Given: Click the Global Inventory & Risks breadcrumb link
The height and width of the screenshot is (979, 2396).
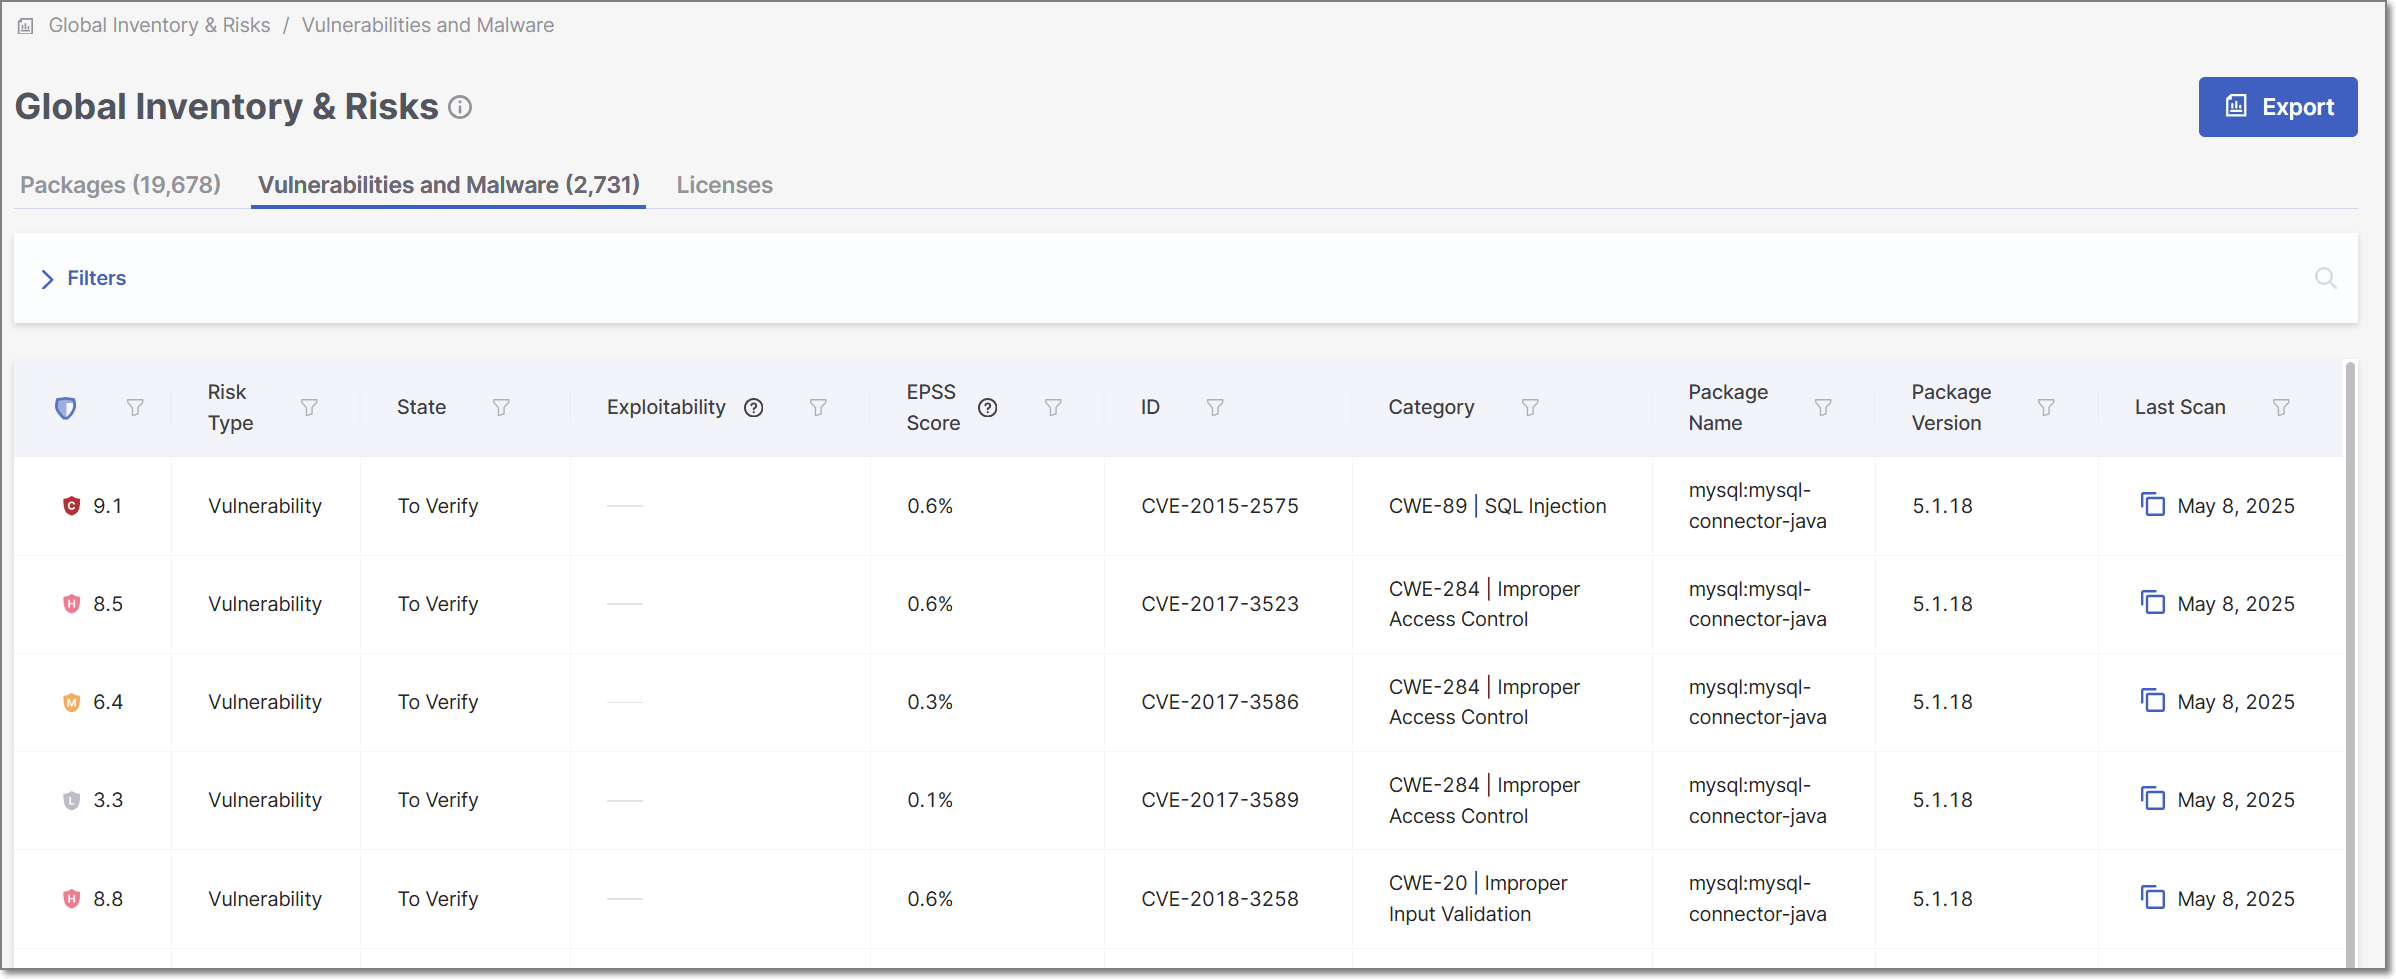Looking at the screenshot, I should [159, 25].
